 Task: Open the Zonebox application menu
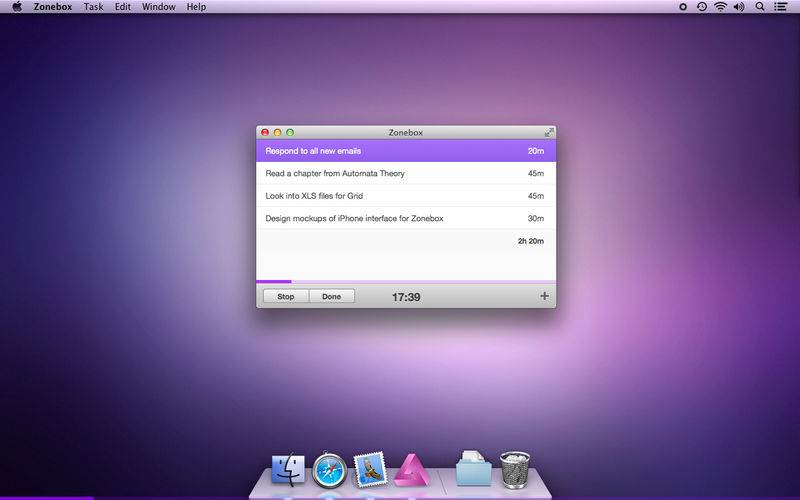click(x=53, y=7)
